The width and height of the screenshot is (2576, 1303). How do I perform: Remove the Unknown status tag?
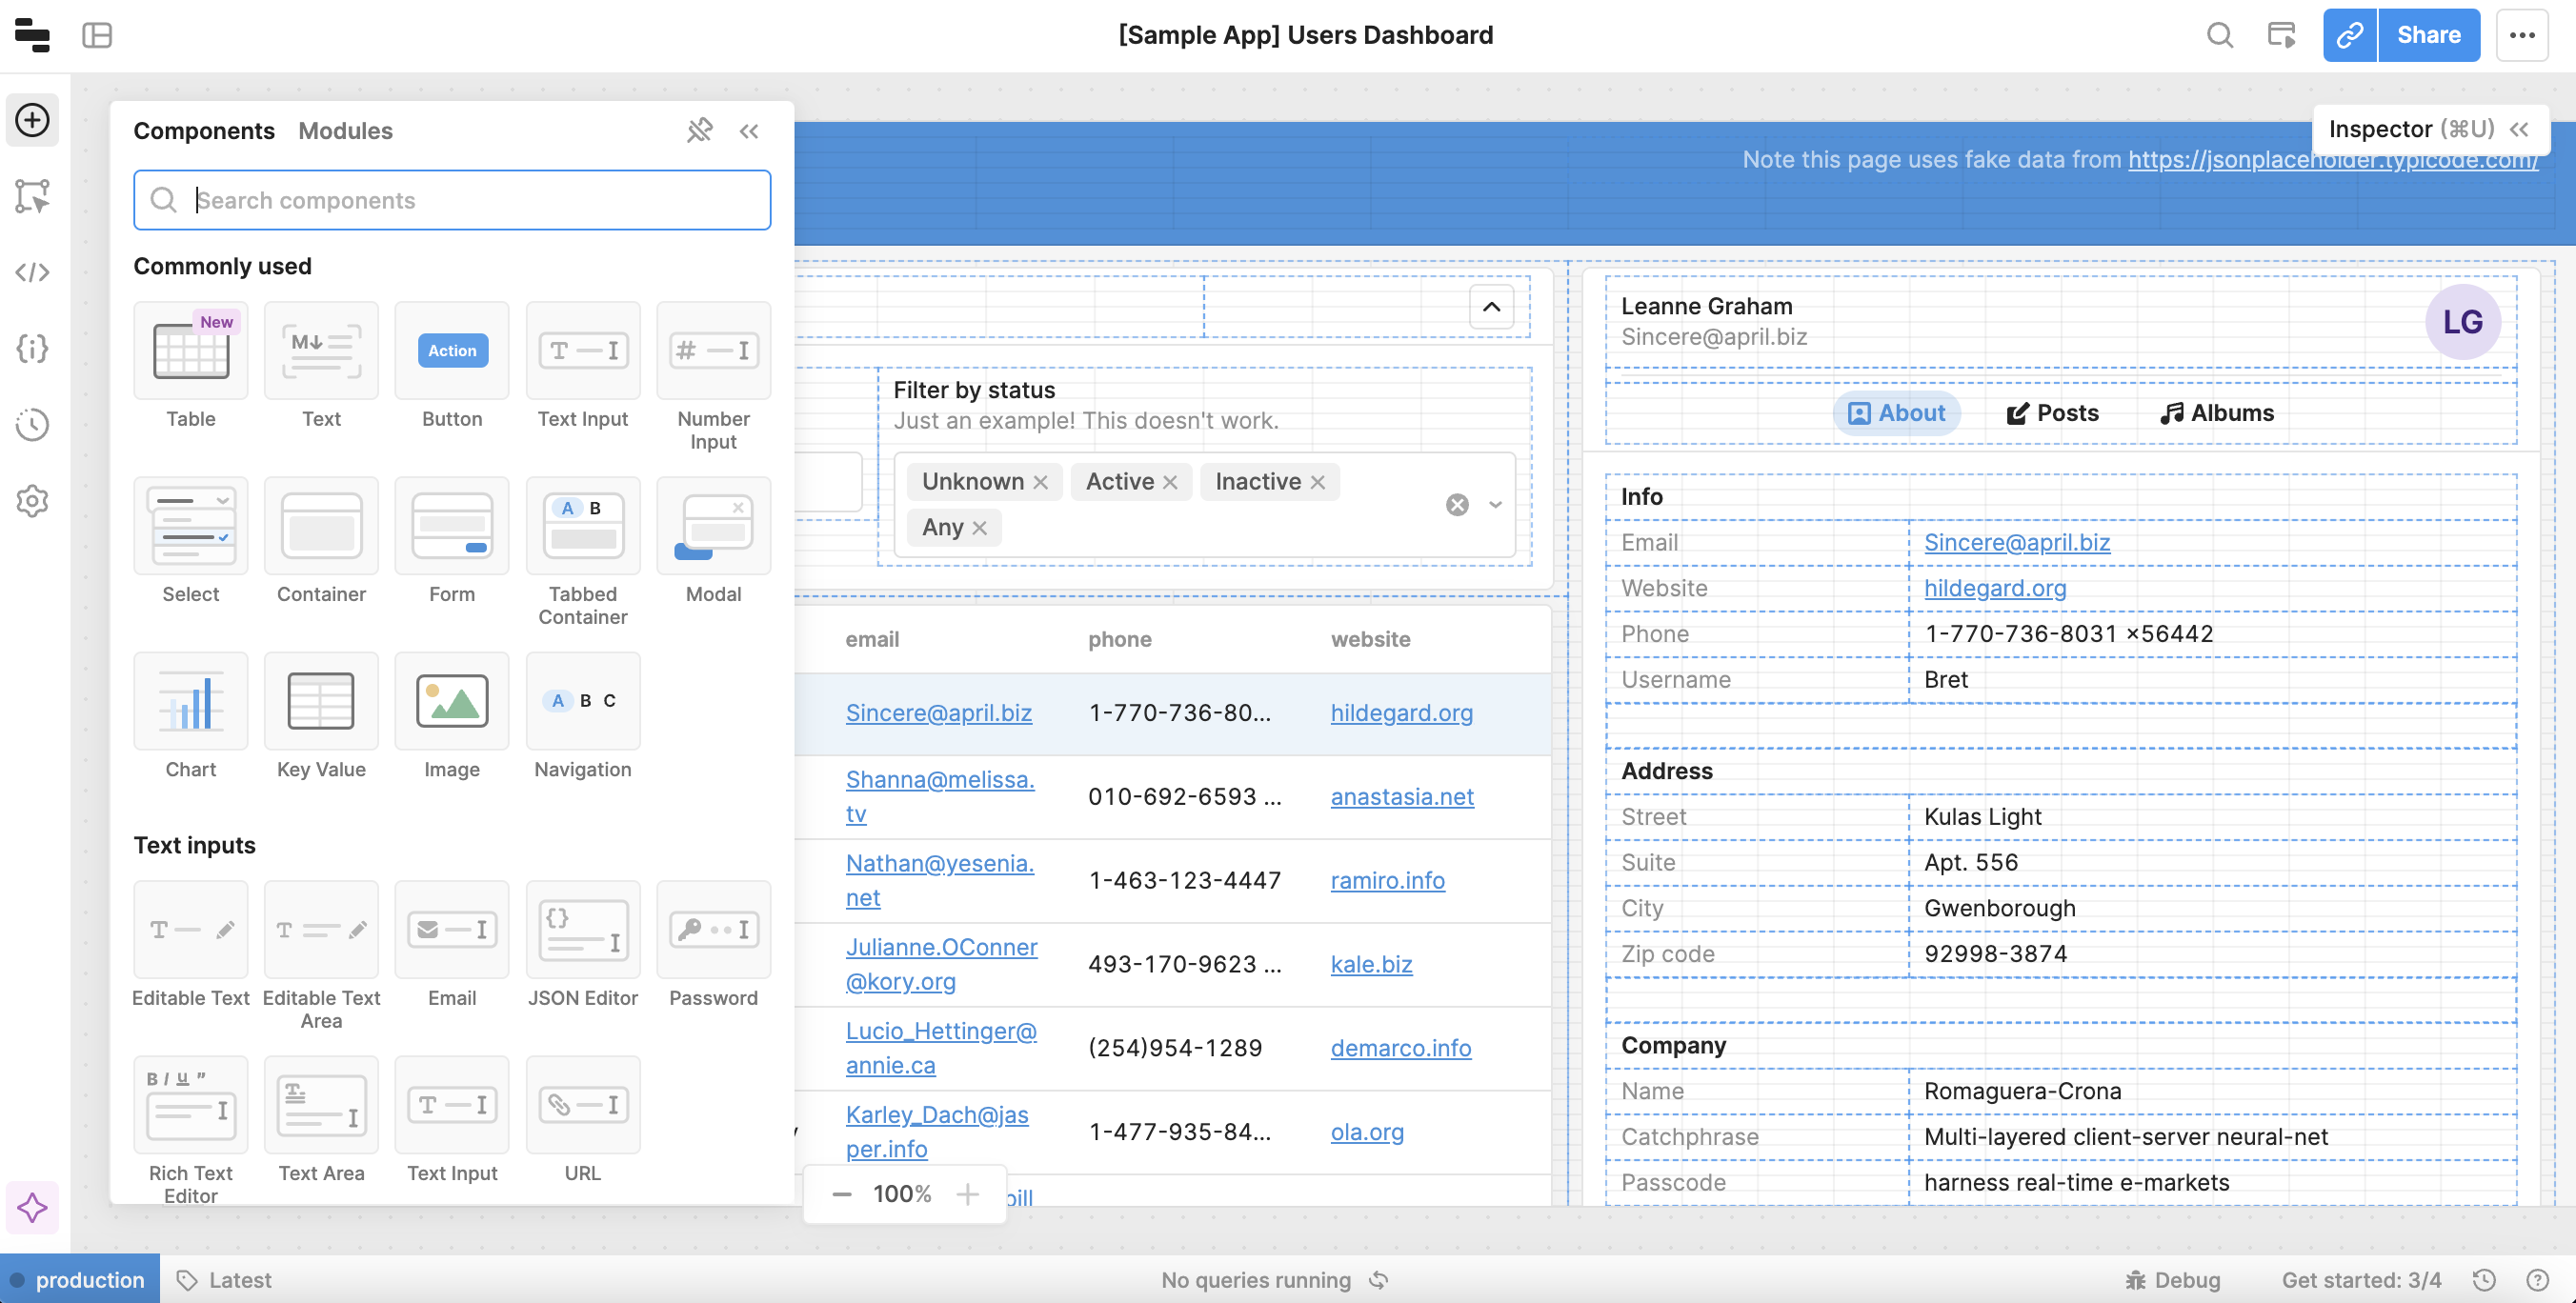1040,482
